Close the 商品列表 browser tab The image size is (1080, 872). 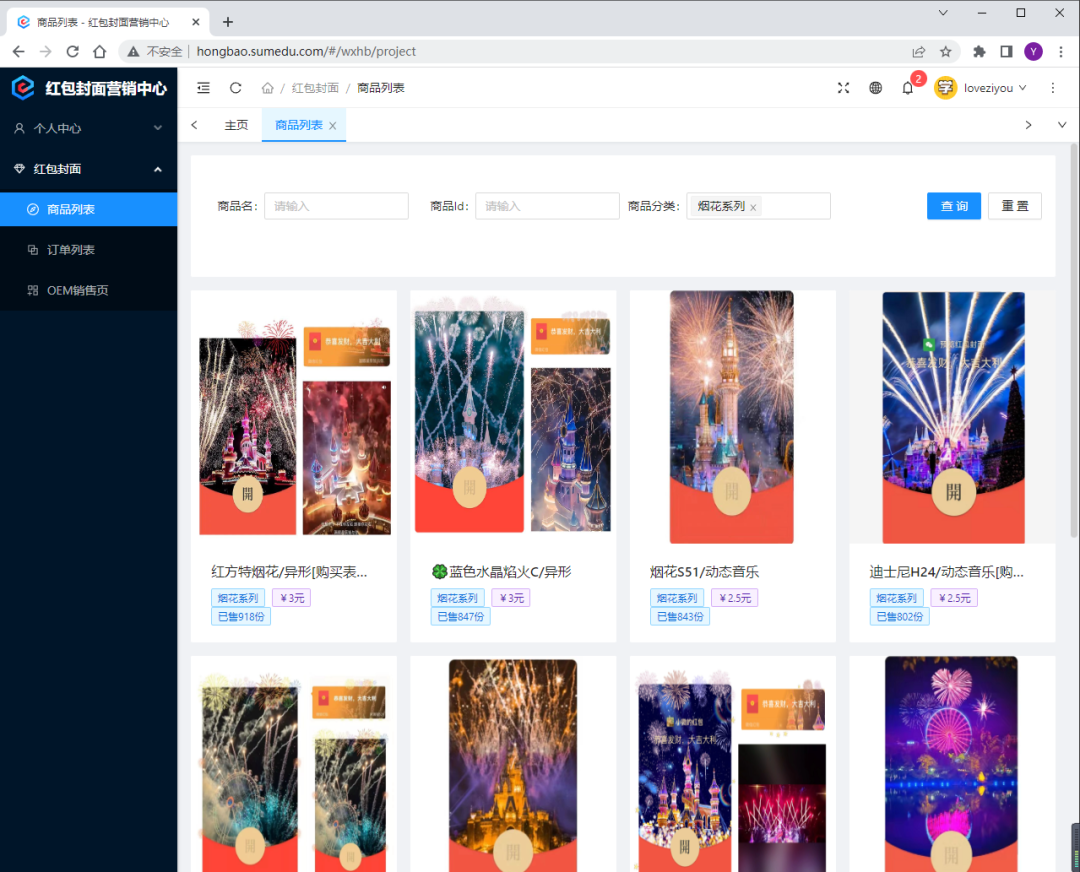coord(196,22)
